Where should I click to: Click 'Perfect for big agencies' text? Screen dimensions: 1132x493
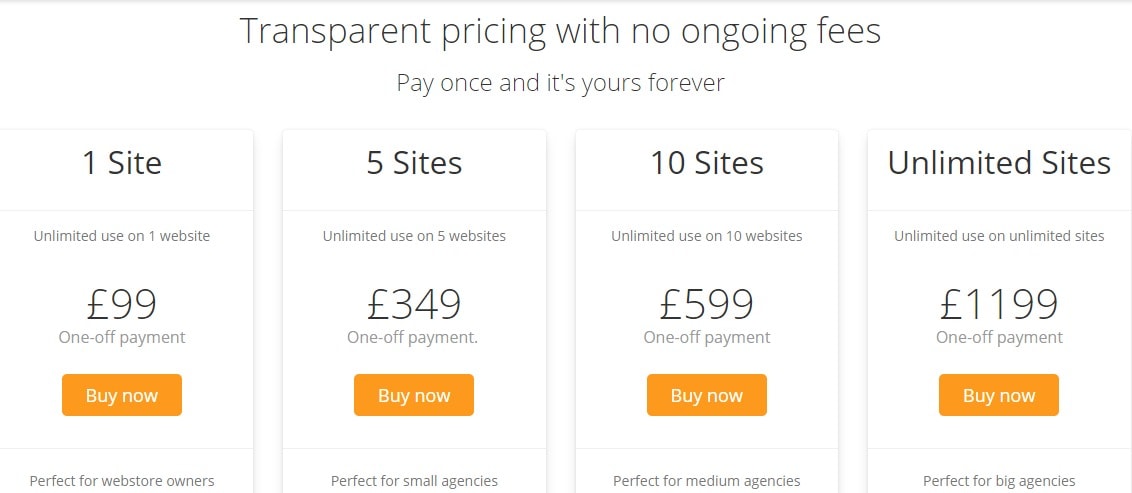[x=999, y=481]
